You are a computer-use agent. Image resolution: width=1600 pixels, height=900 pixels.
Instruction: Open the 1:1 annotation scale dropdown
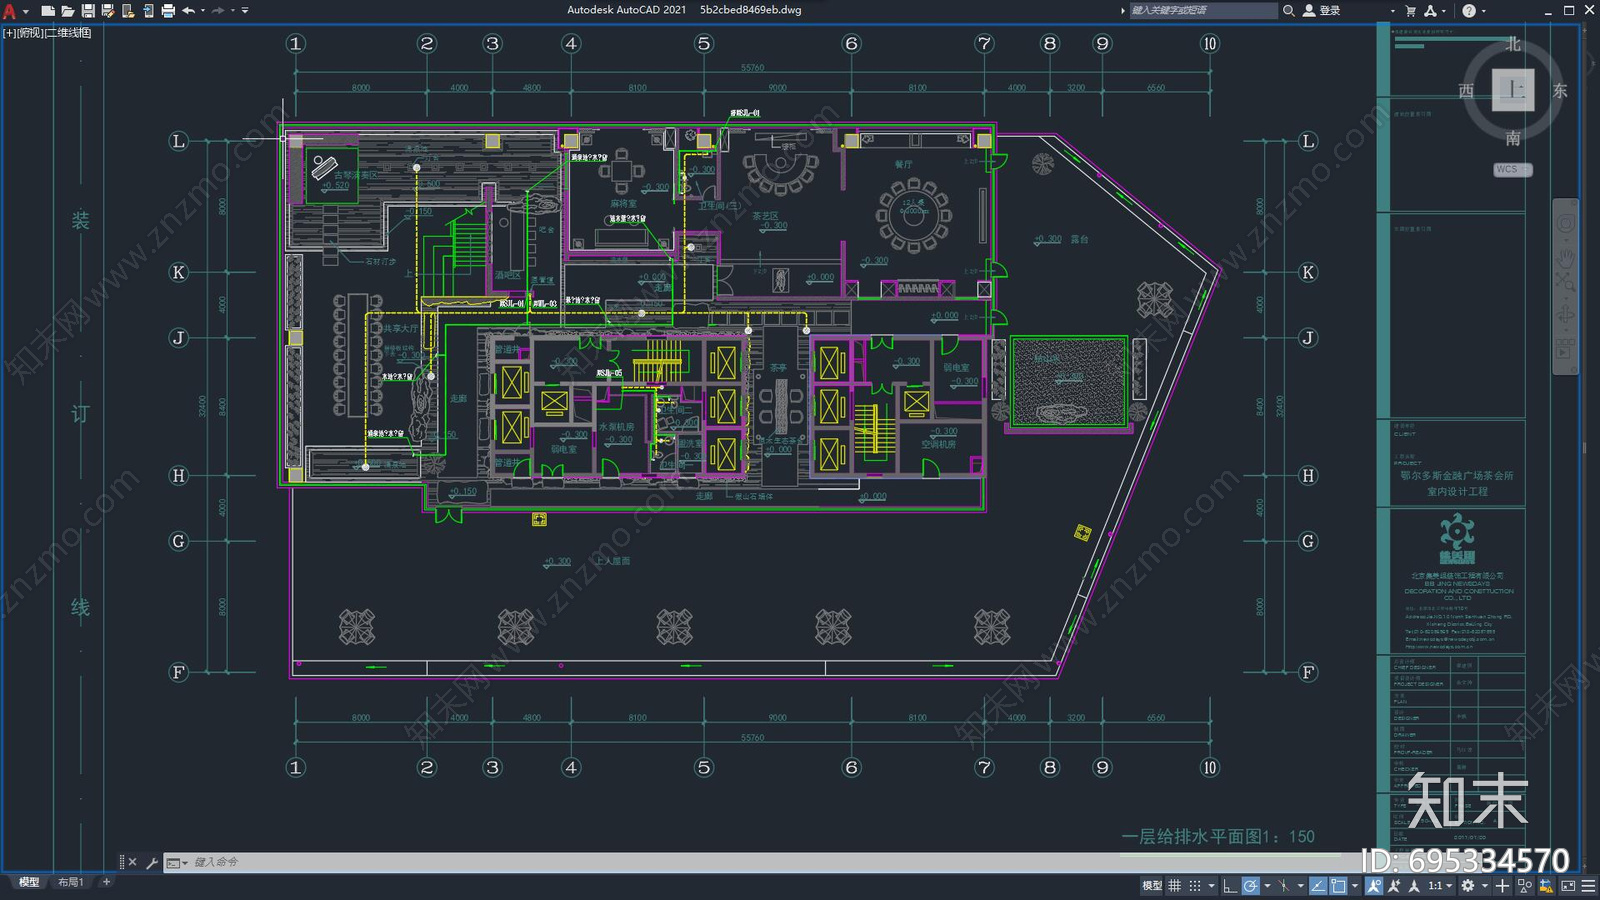1440,885
